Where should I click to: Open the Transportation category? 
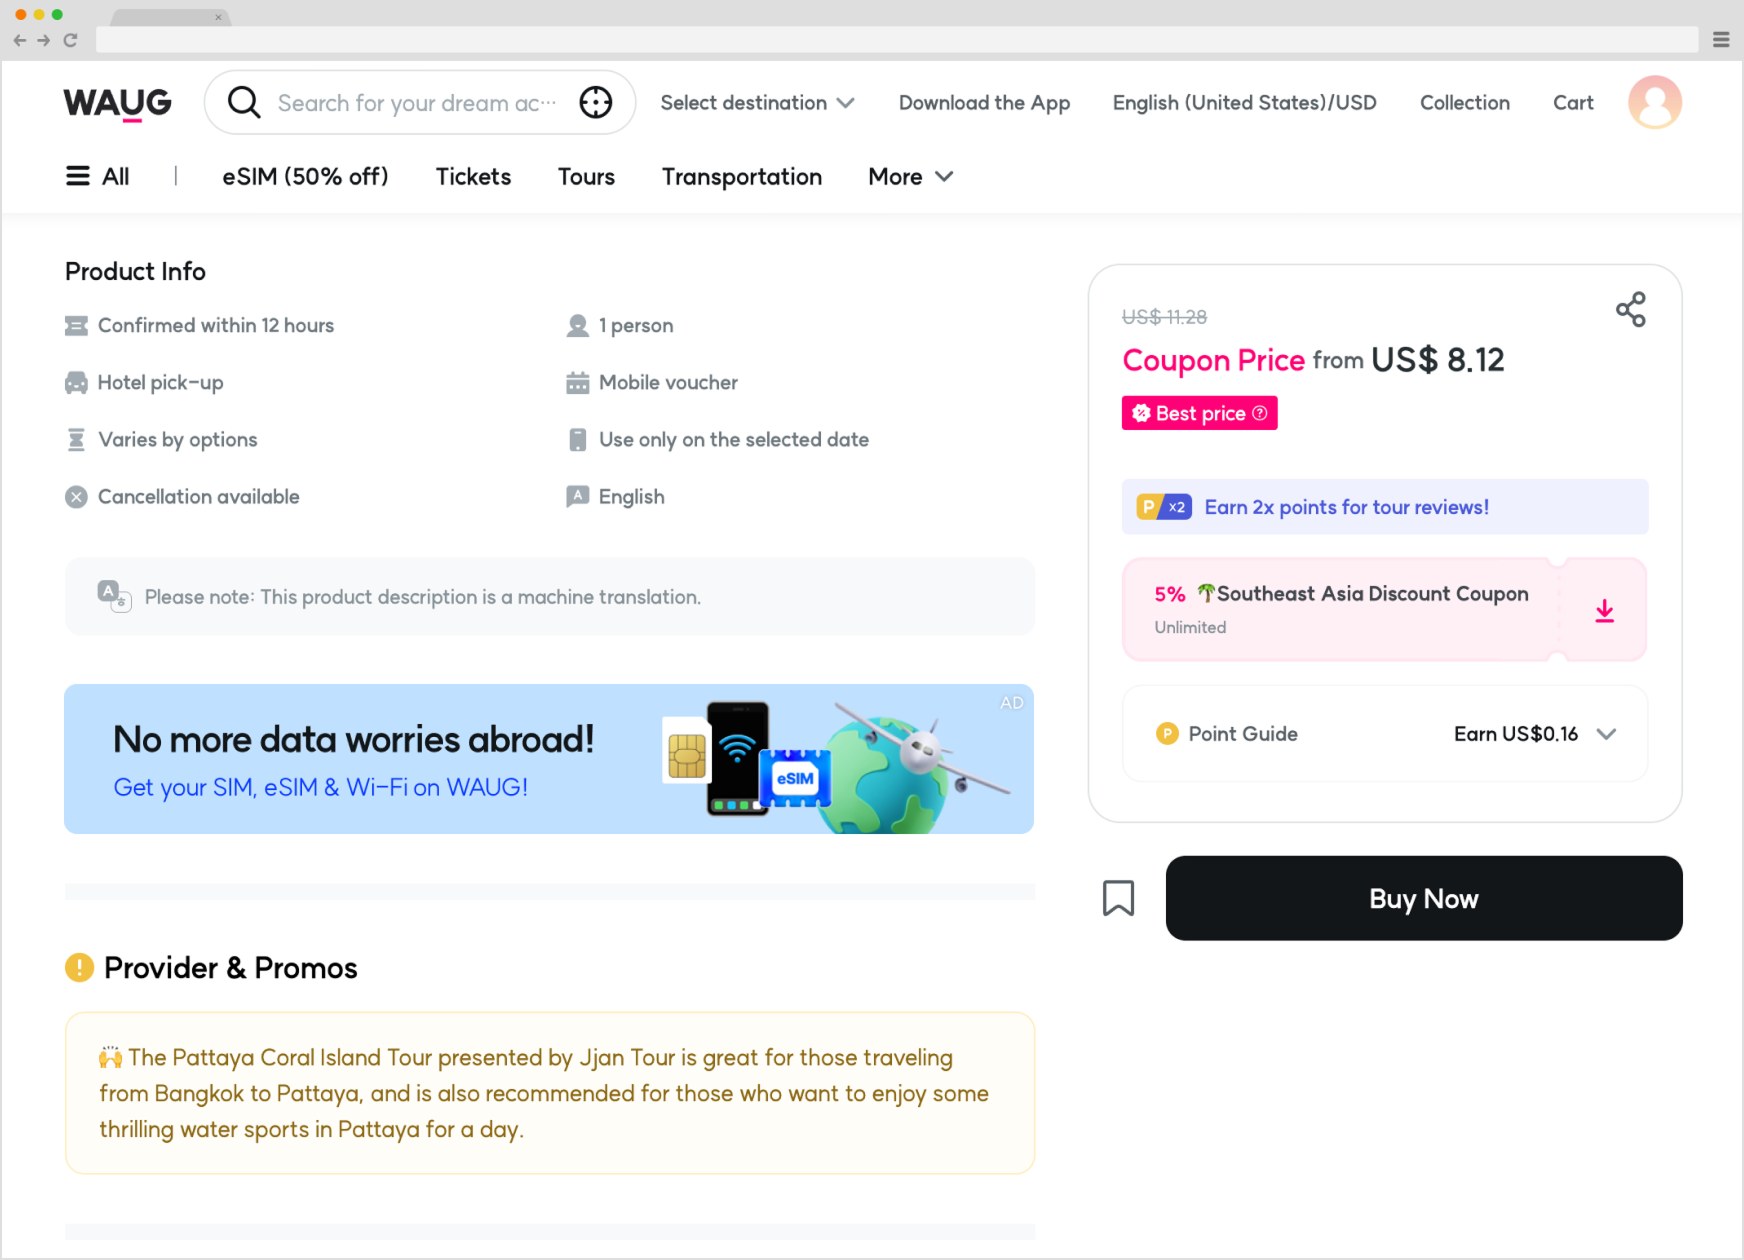[742, 177]
